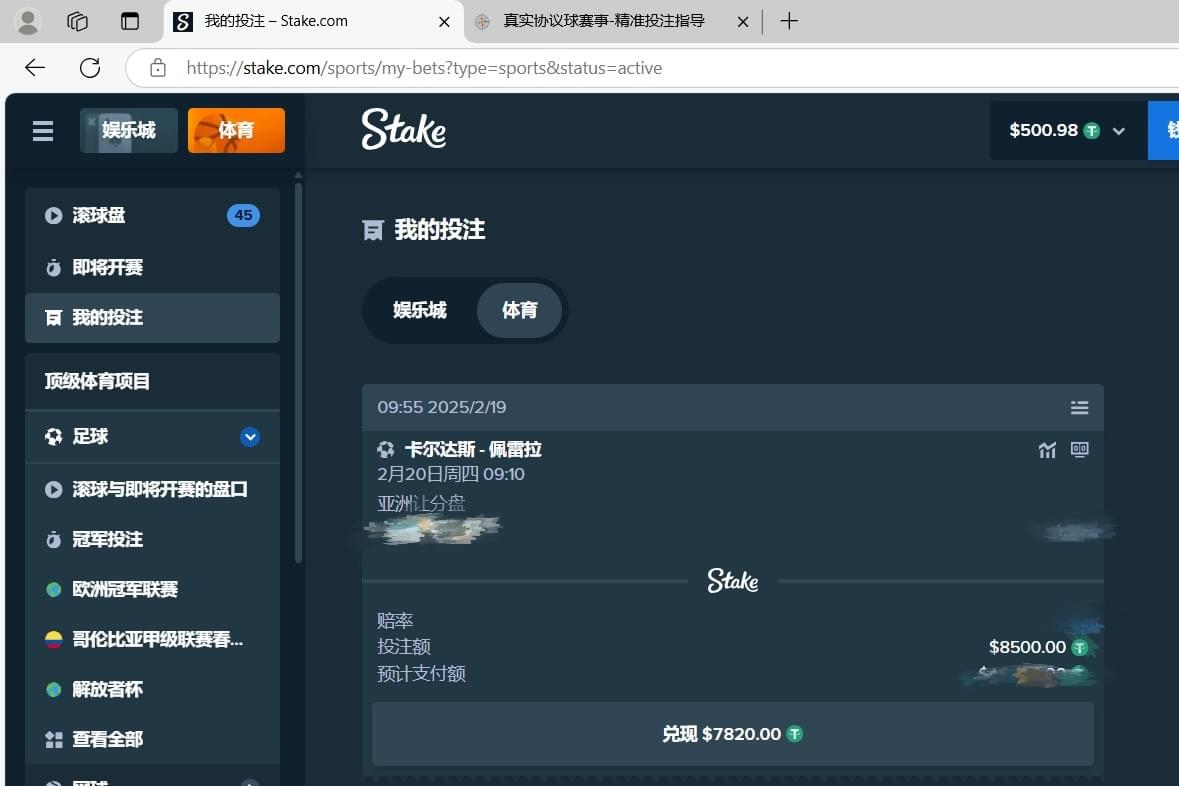Screen dimensions: 1179x786
Task: Open browser workspaces icon
Action: (x=77, y=21)
